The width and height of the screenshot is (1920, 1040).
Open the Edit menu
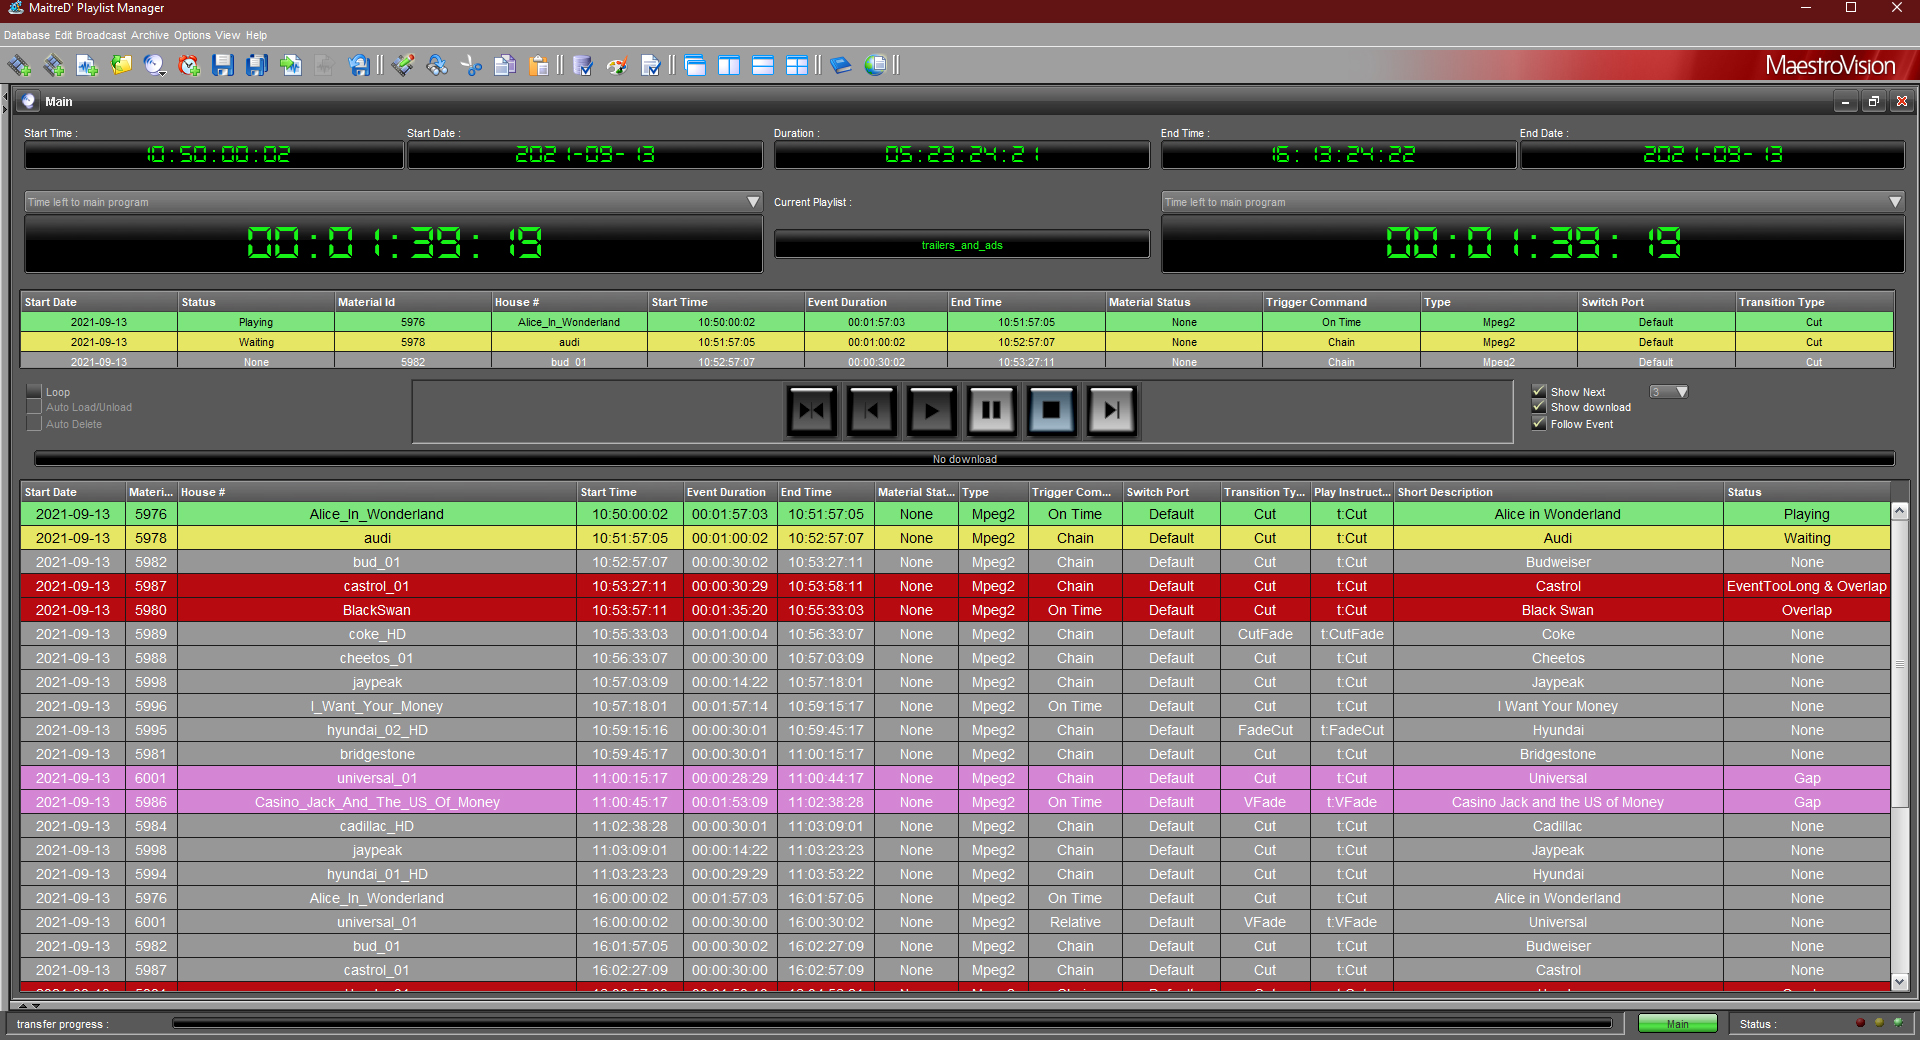(63, 35)
